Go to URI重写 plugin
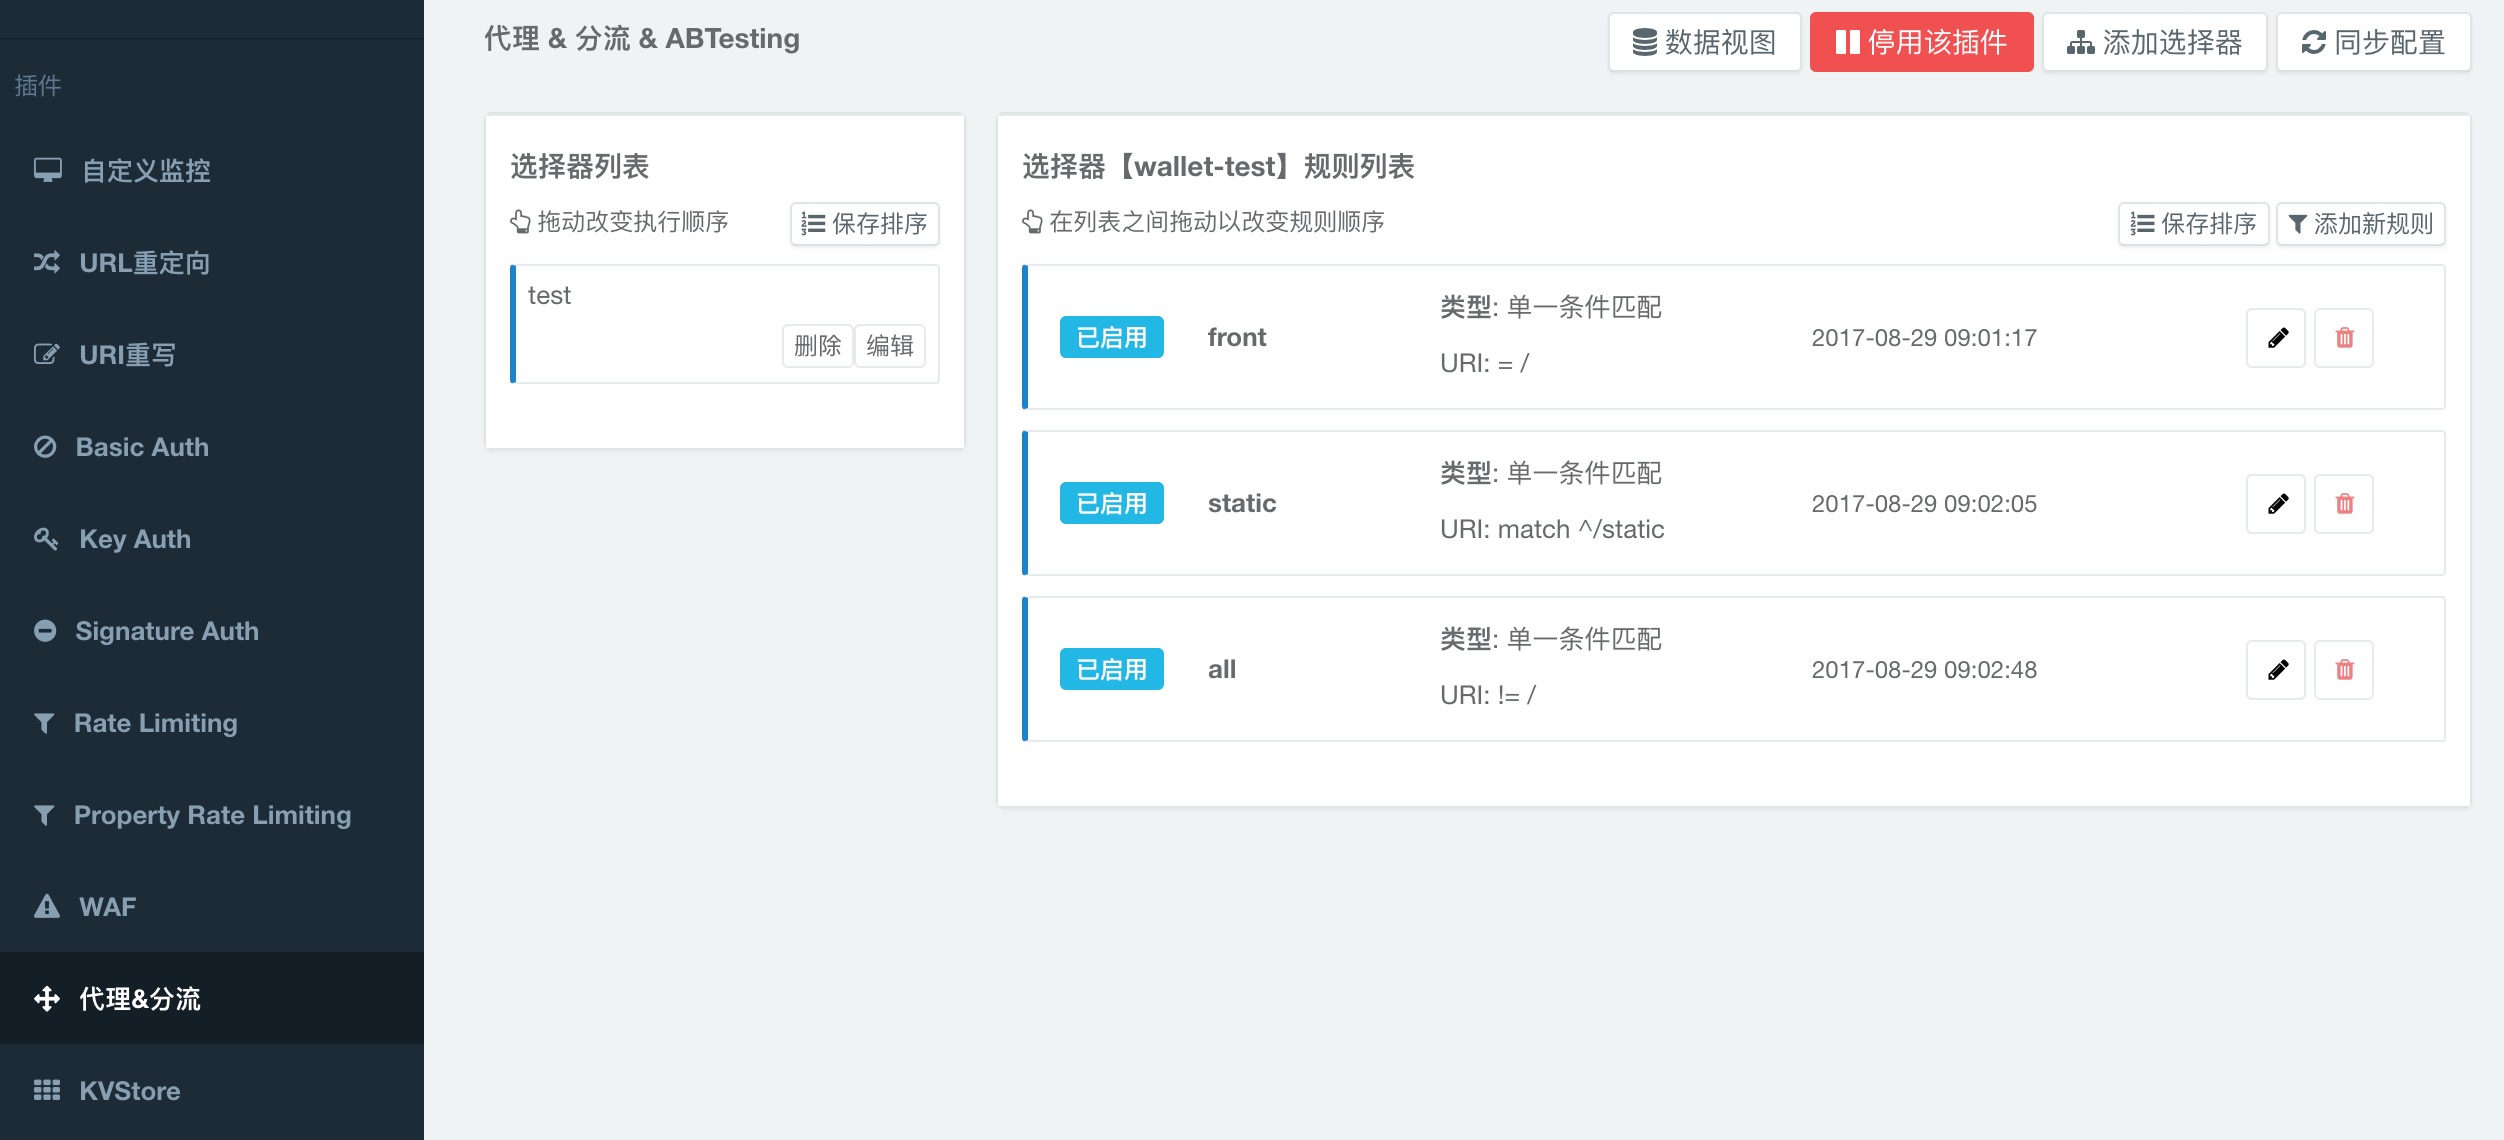This screenshot has height=1140, width=2504. 212,354
